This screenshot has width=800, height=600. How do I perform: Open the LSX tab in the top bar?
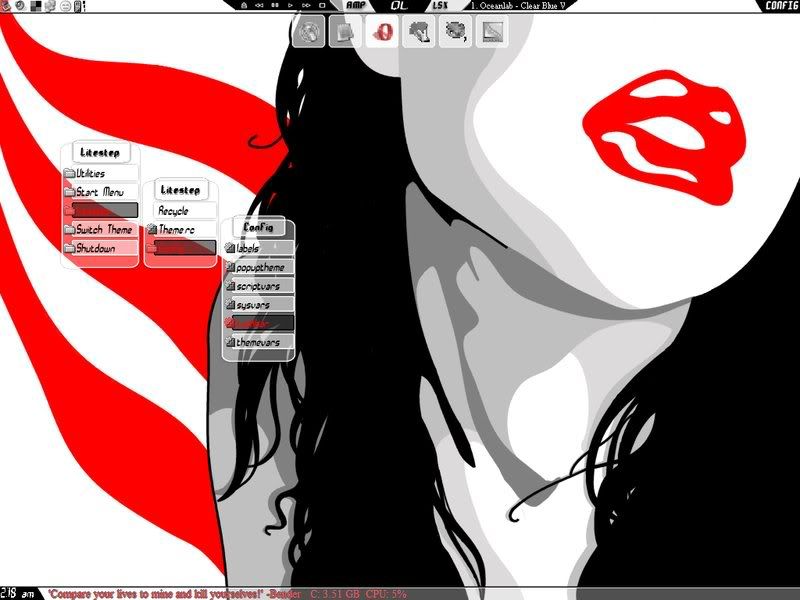click(x=440, y=6)
